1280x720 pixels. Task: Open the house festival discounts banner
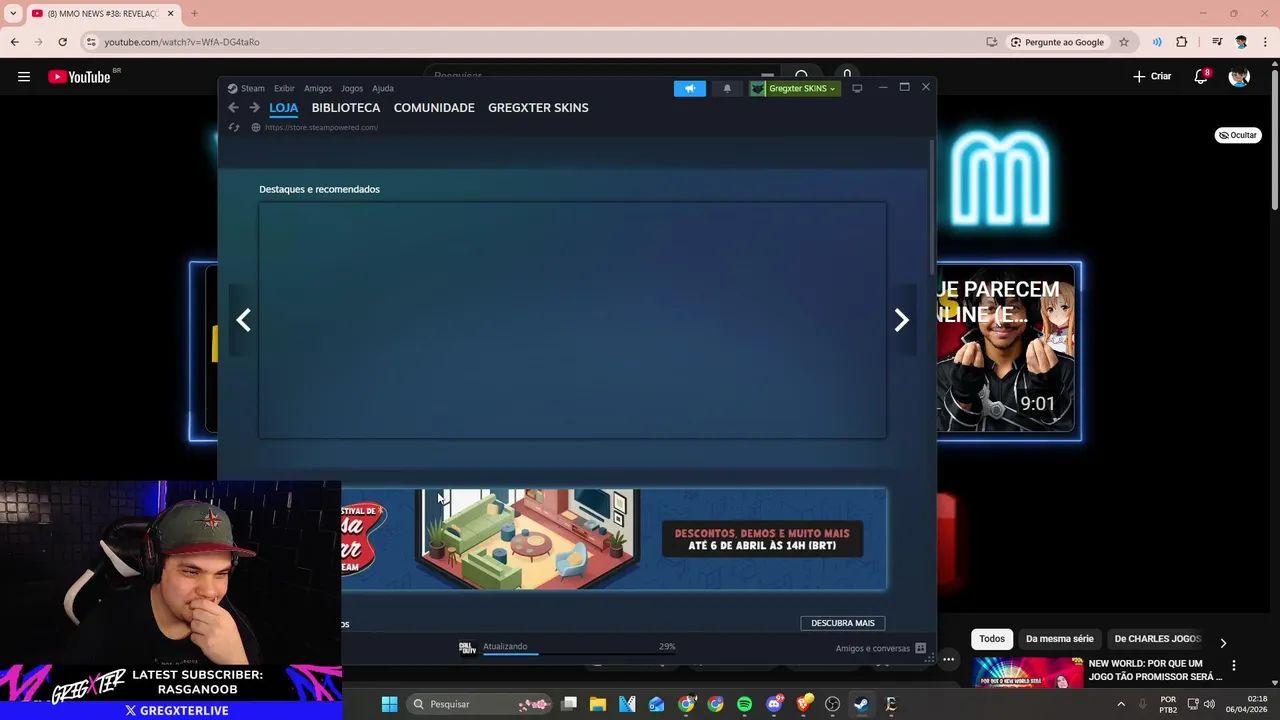click(614, 539)
